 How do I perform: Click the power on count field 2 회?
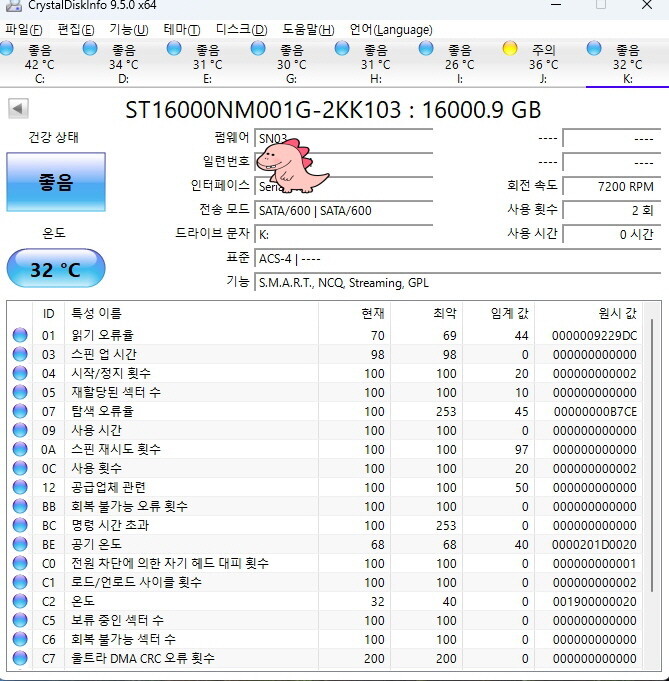coord(612,211)
